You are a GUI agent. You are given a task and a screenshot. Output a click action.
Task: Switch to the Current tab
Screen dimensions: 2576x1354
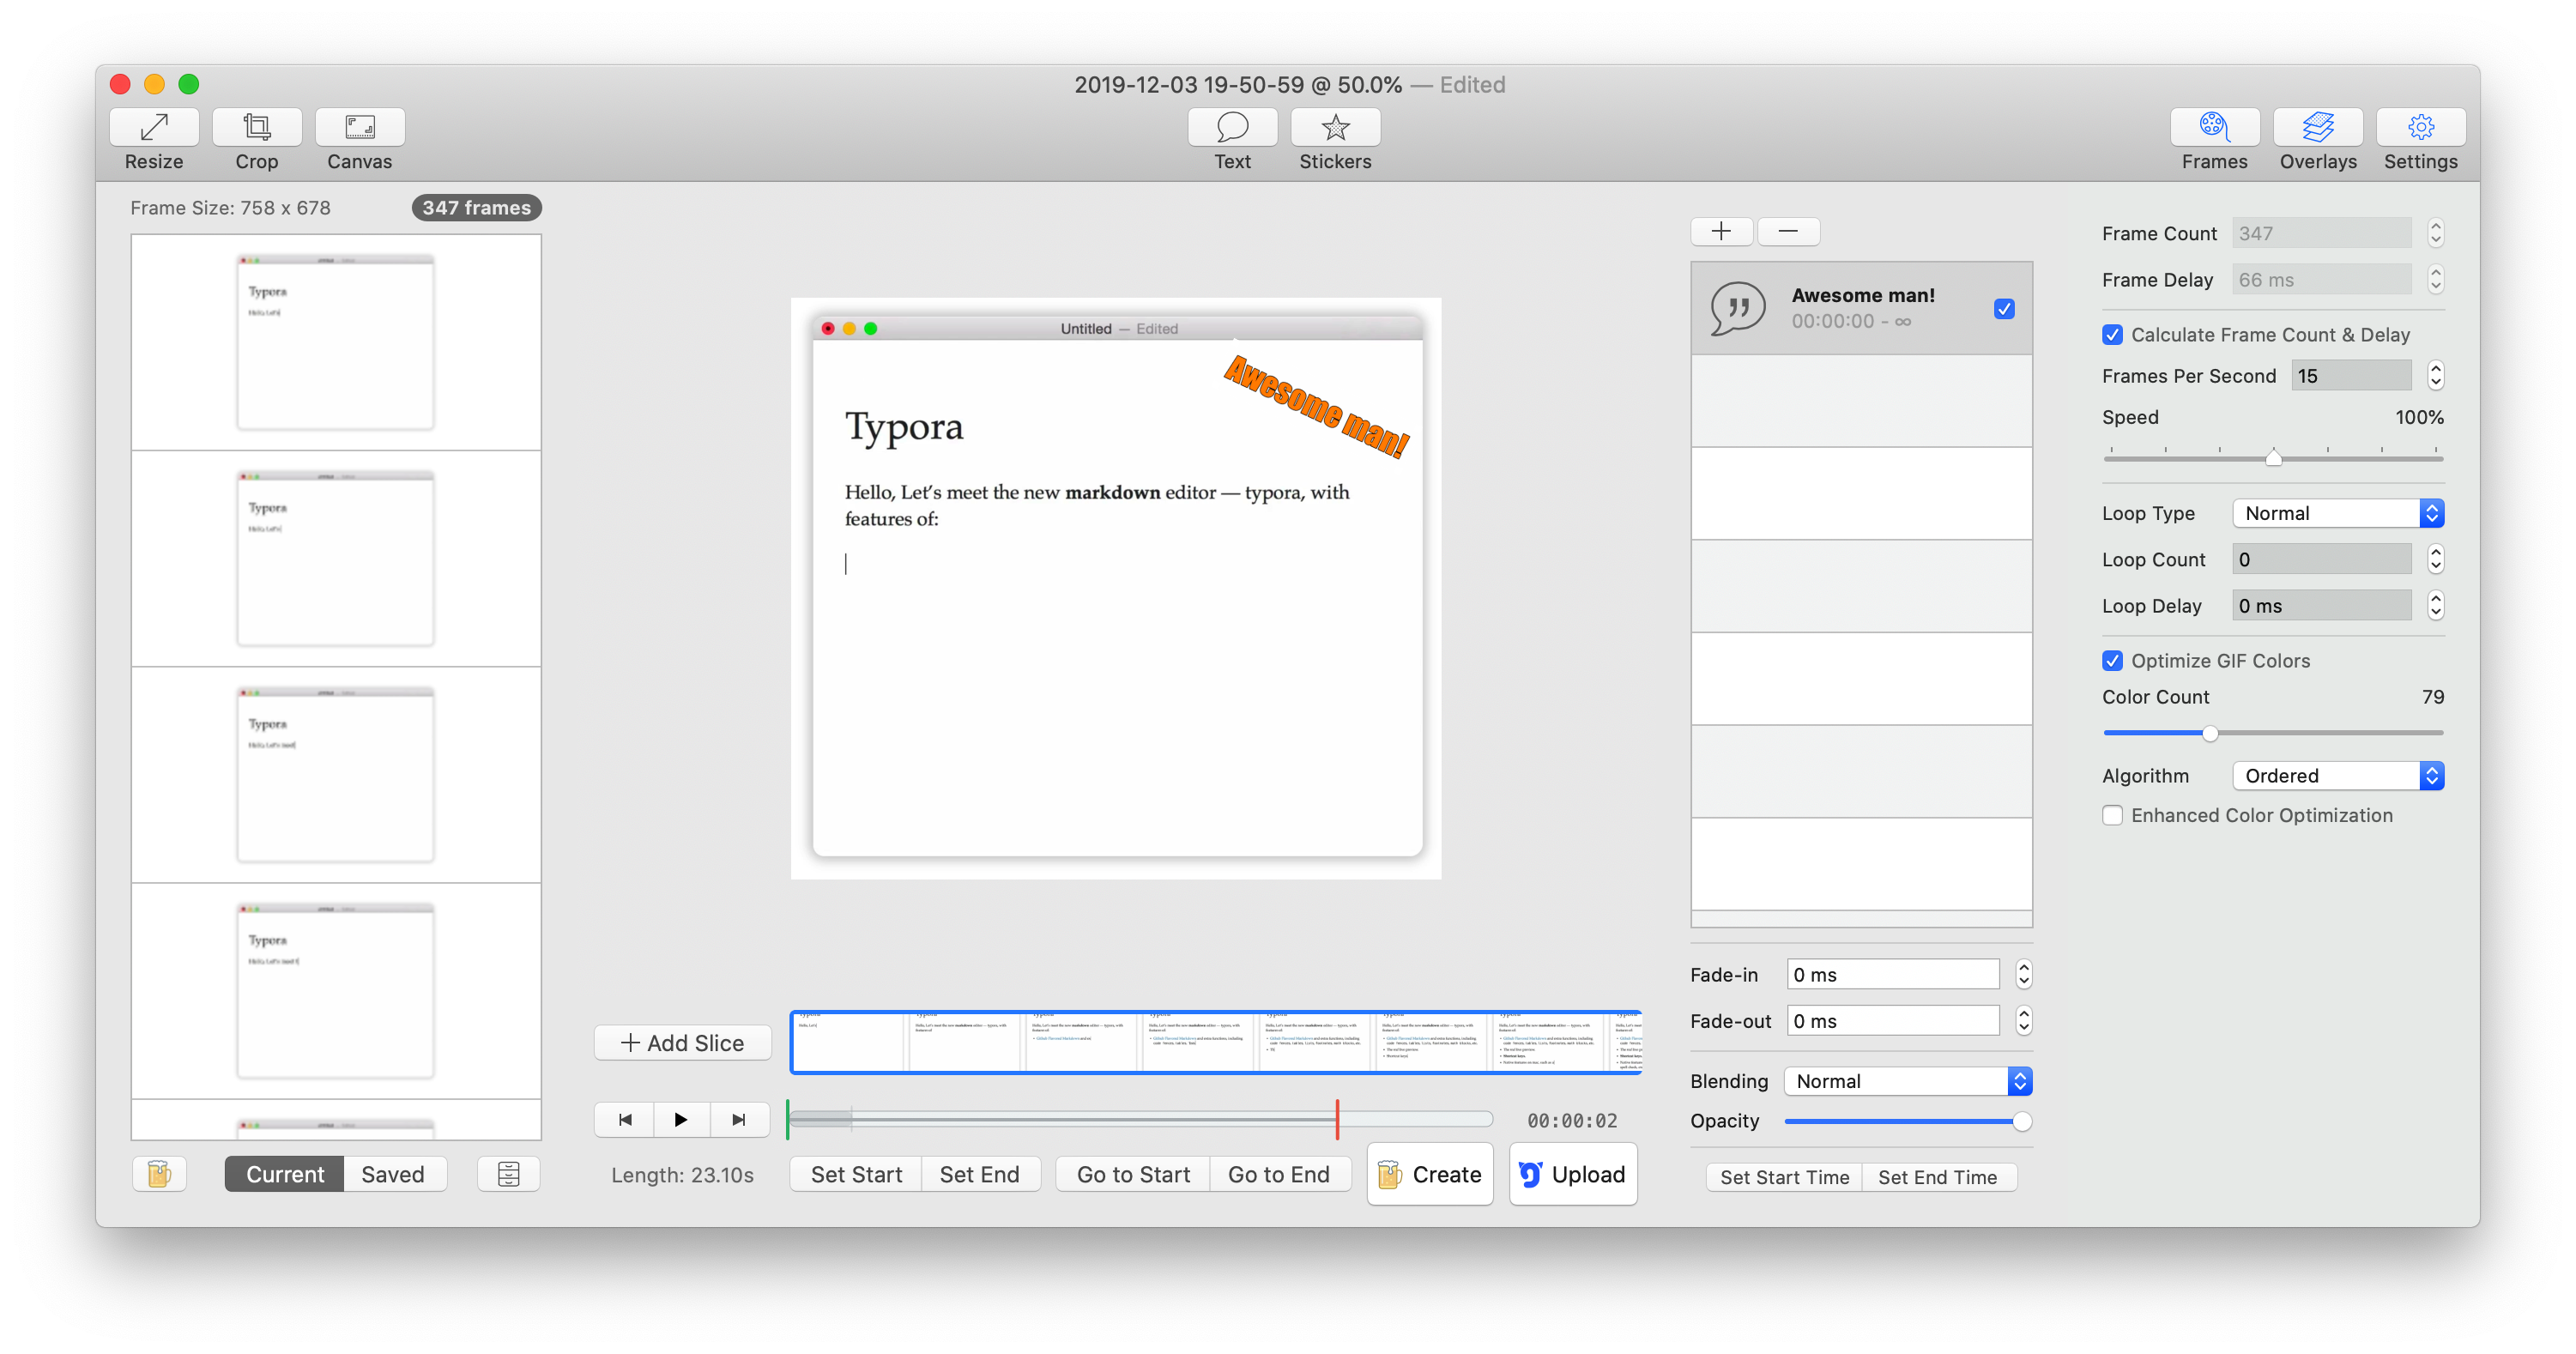pos(285,1174)
